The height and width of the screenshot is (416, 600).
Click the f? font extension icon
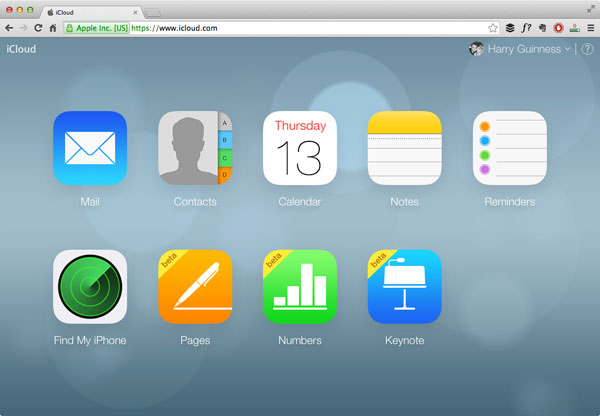click(526, 28)
